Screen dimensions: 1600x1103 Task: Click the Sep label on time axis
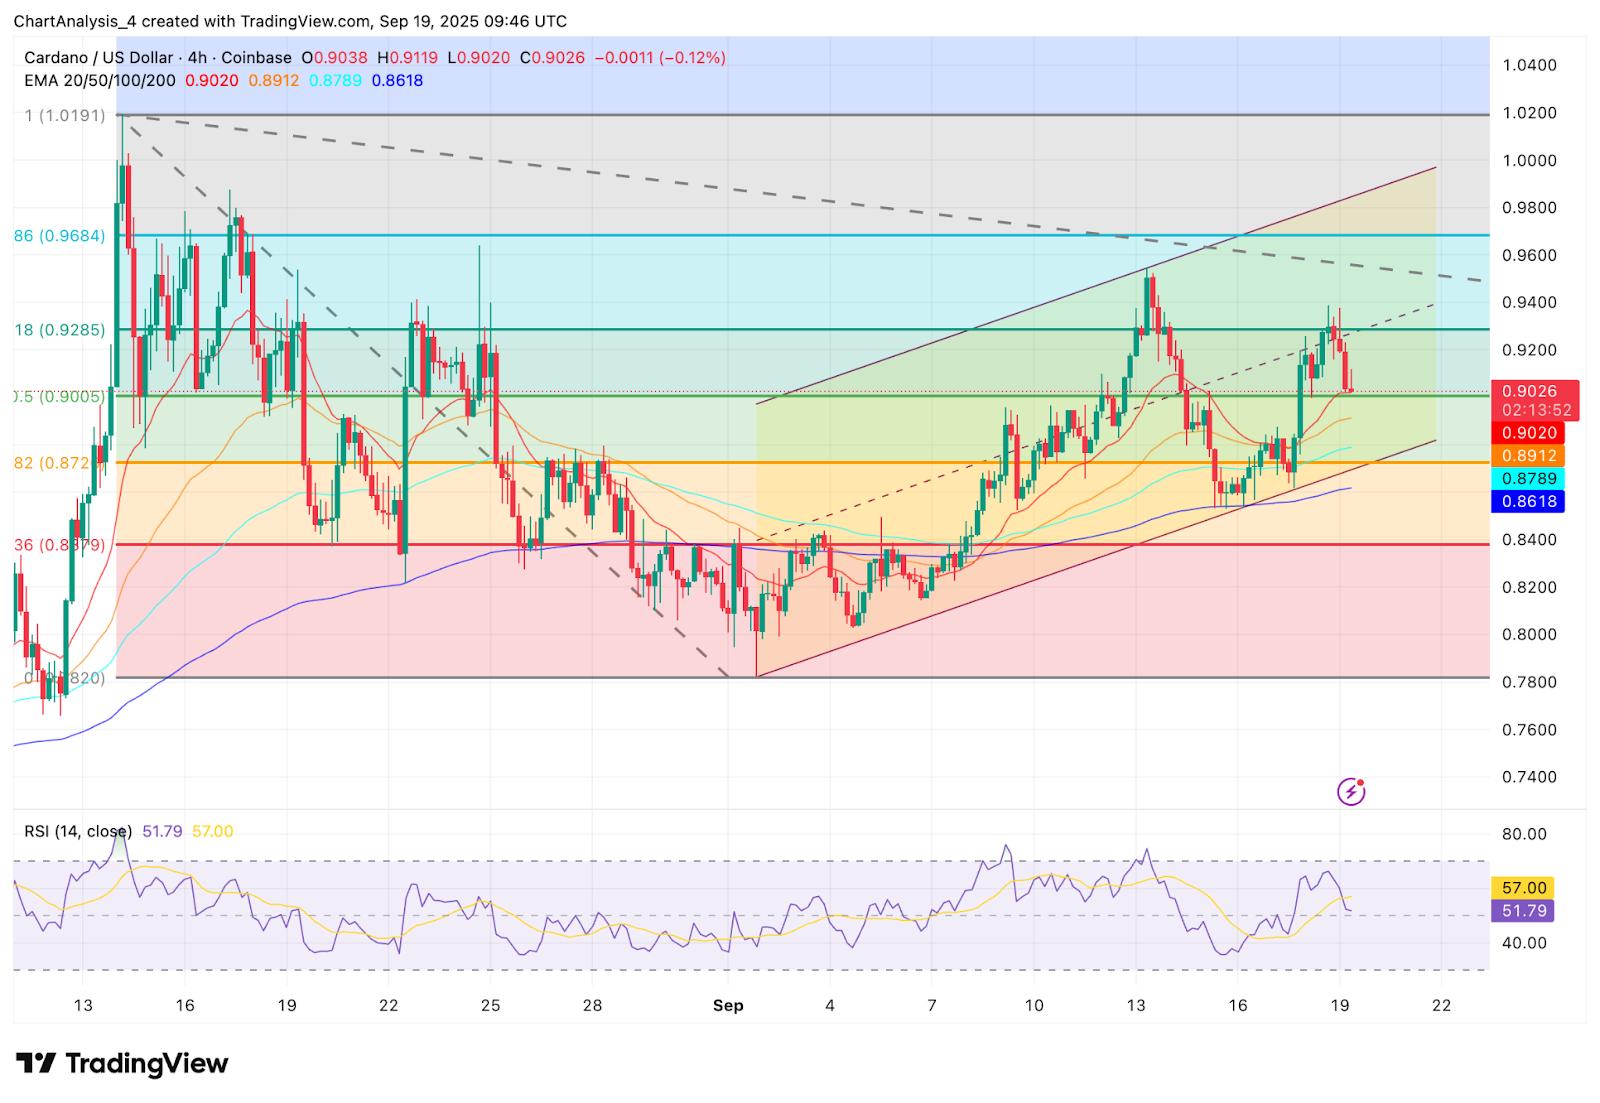(x=728, y=1006)
